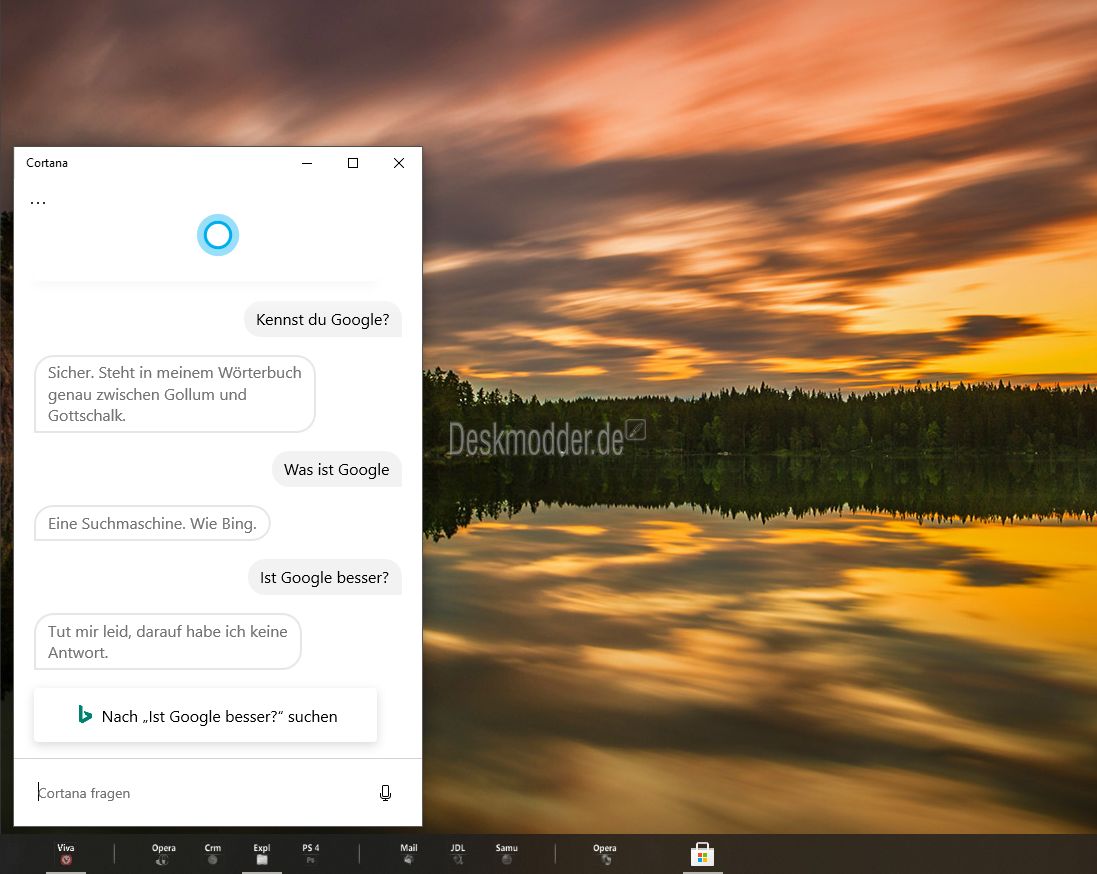The image size is (1097, 874).
Task: Open the Mail taskbar item
Action: [x=409, y=854]
